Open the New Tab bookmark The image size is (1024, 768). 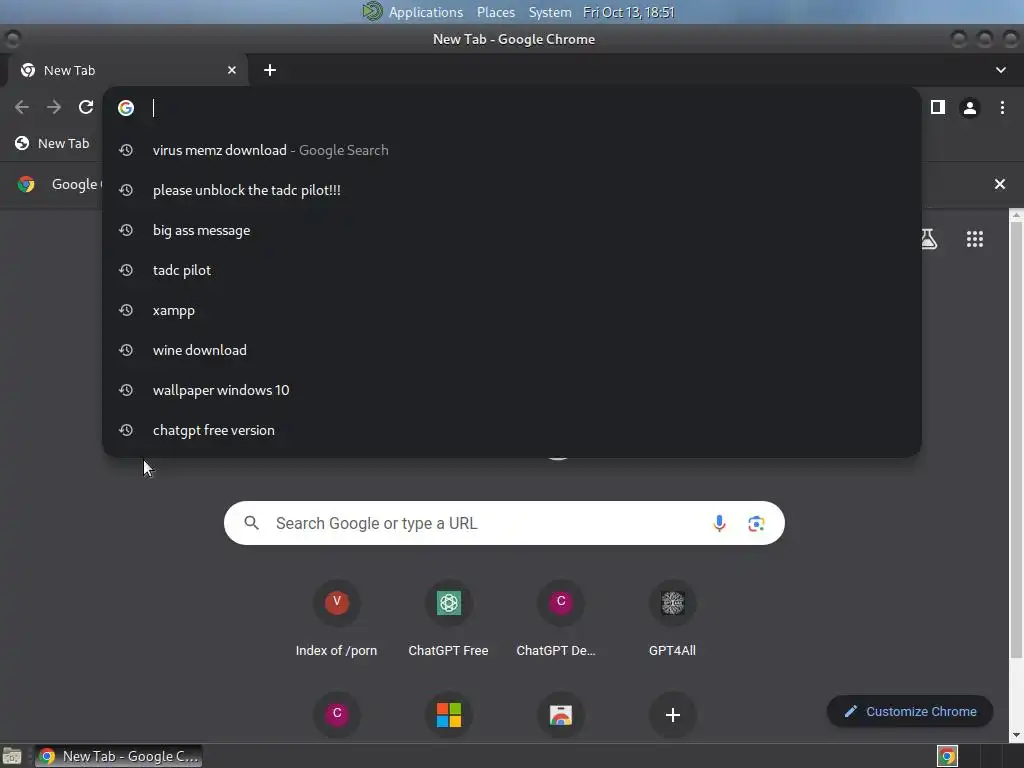coord(52,143)
